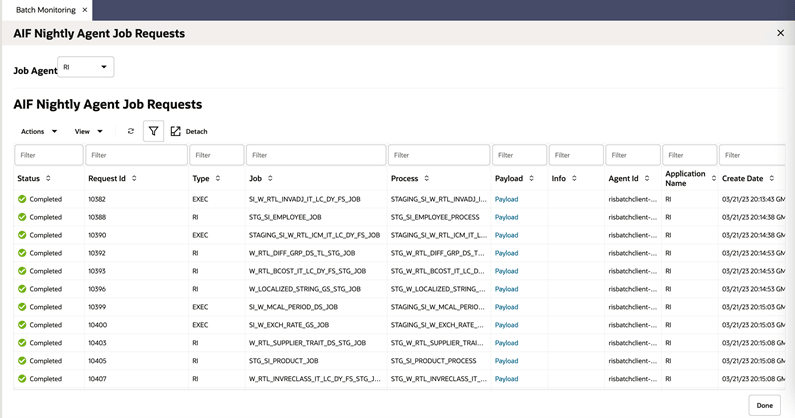
Task: Click green Completed icon for request 10388
Action: tap(22, 217)
